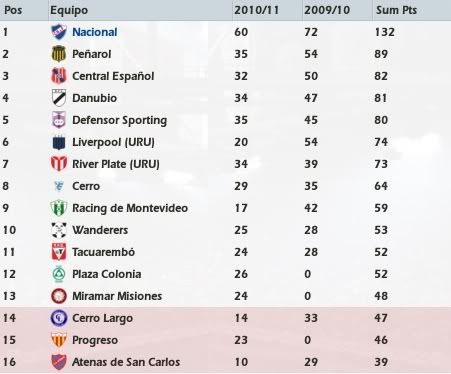Click the Danubio shield icon
This screenshot has width=451, height=374.
(59, 98)
